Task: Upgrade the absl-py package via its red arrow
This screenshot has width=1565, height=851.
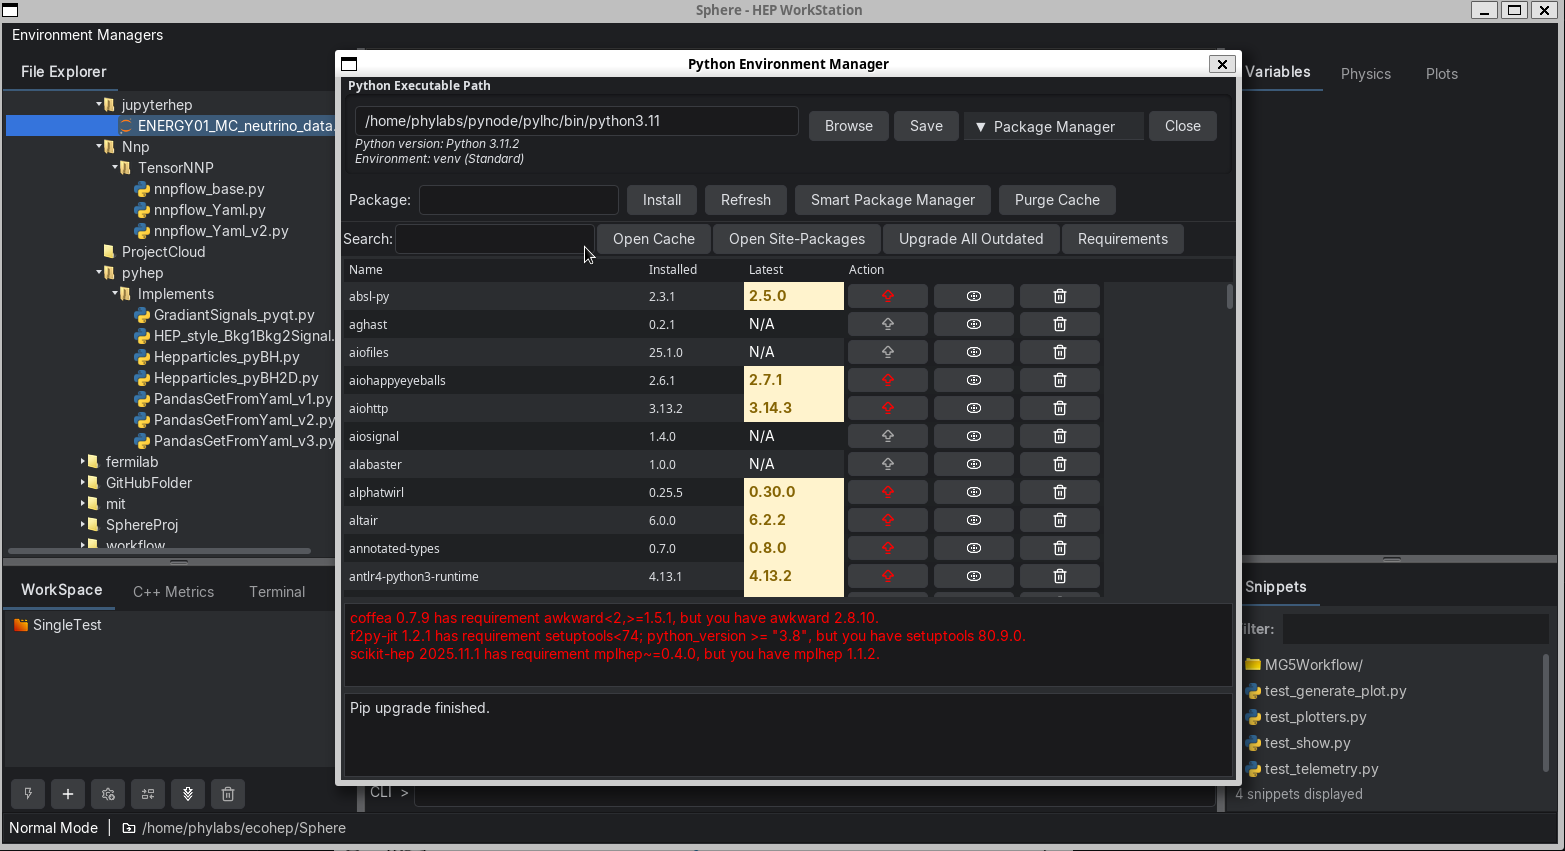Action: (x=887, y=296)
